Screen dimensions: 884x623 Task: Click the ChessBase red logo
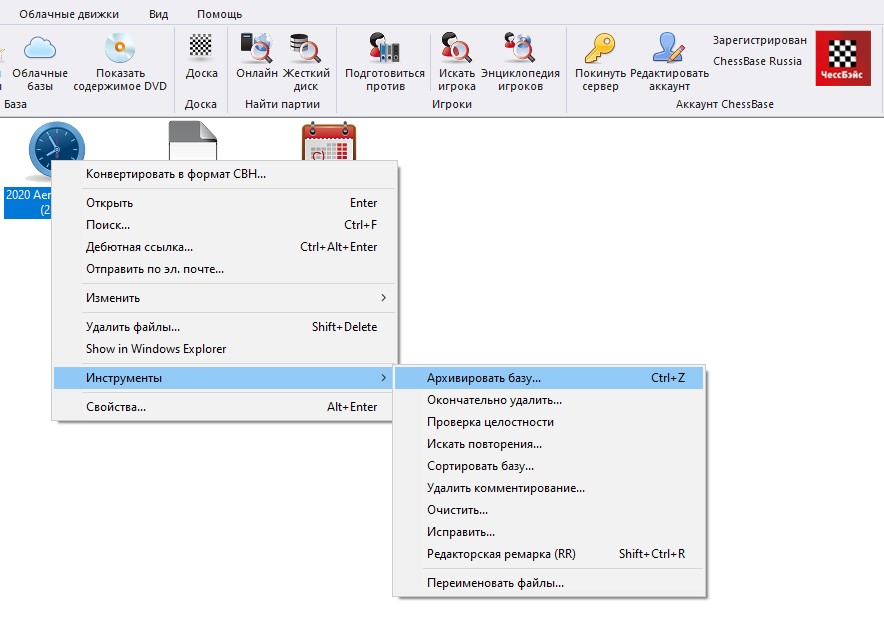tap(843, 58)
